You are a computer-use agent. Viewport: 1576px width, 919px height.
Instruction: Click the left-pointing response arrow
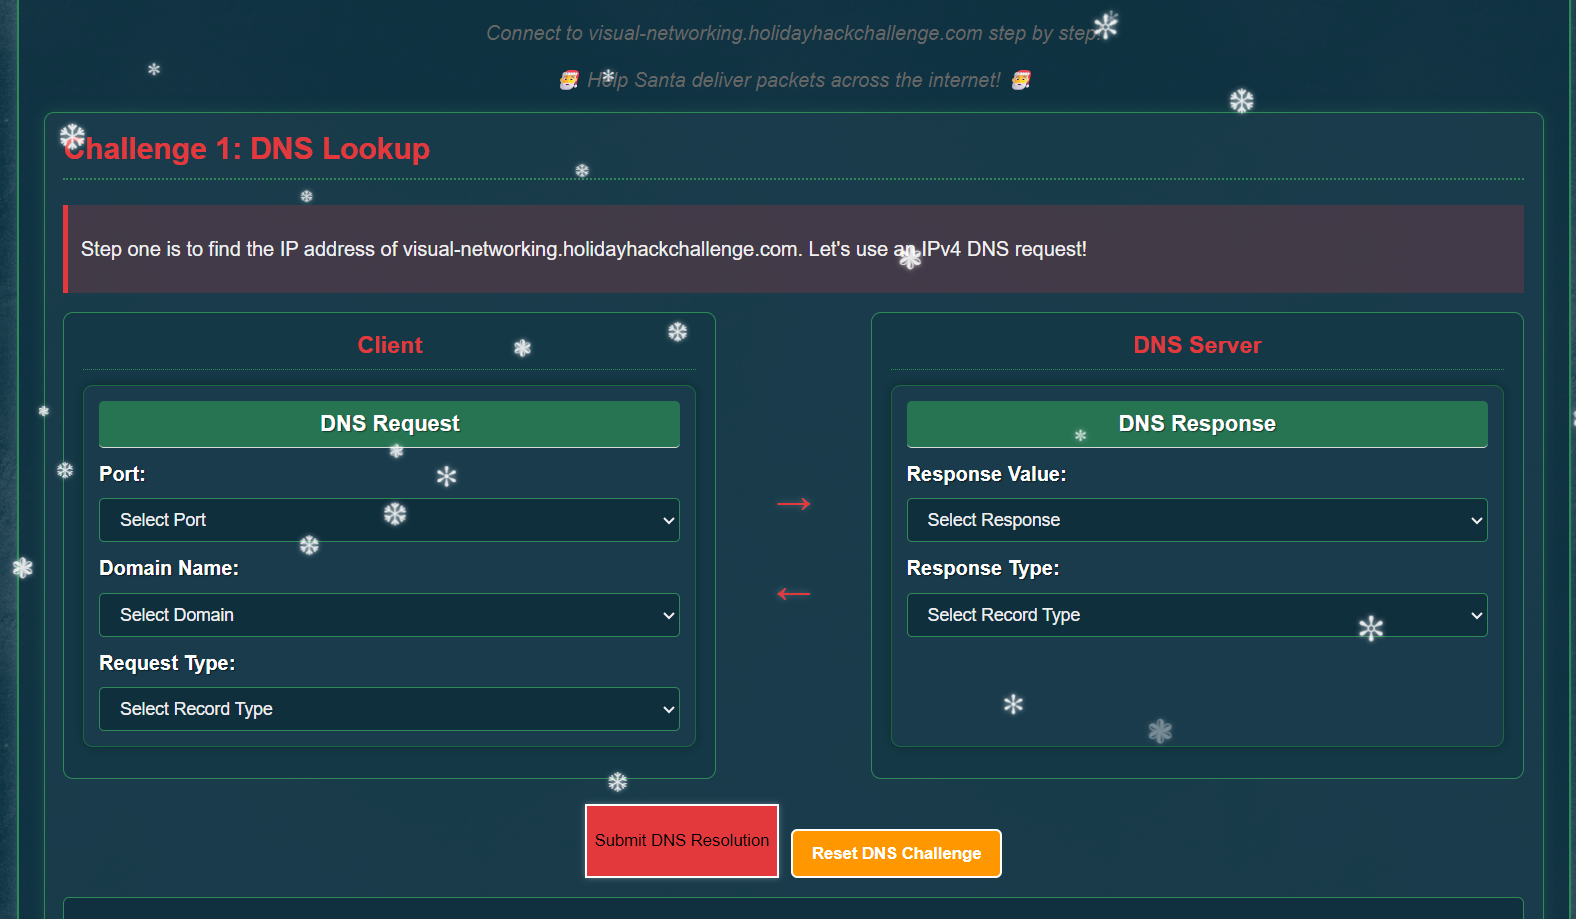pyautogui.click(x=794, y=594)
